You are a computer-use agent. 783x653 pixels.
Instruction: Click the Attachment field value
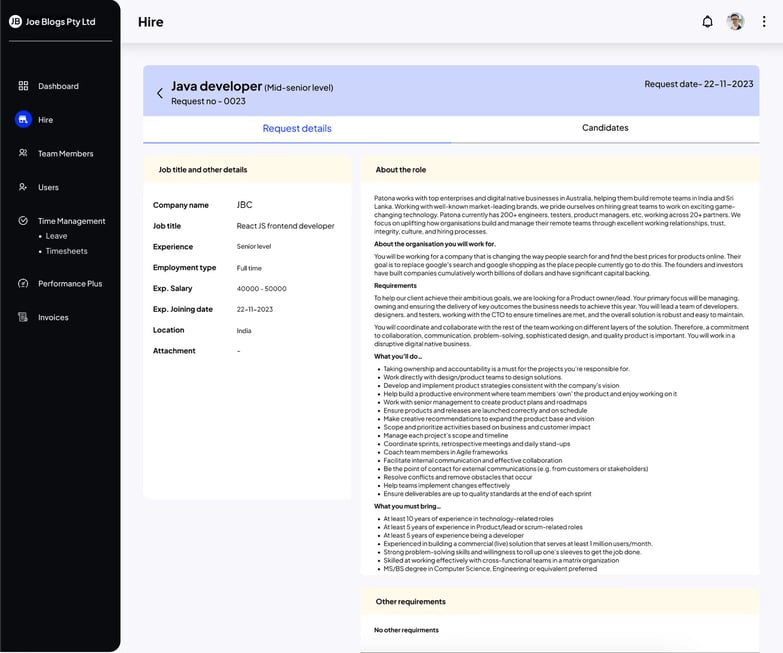coord(239,351)
